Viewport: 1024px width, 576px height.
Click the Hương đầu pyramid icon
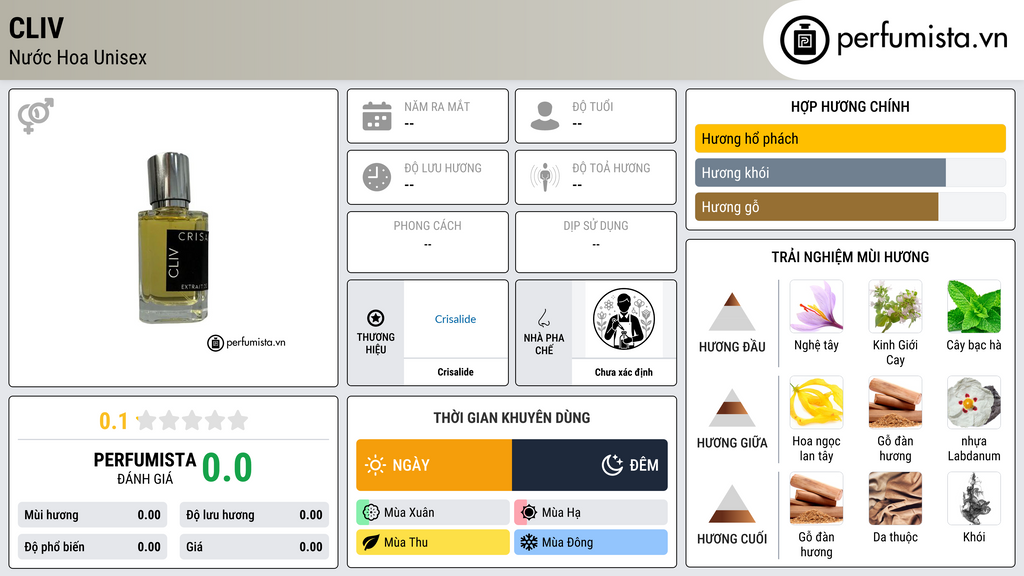coord(732,312)
